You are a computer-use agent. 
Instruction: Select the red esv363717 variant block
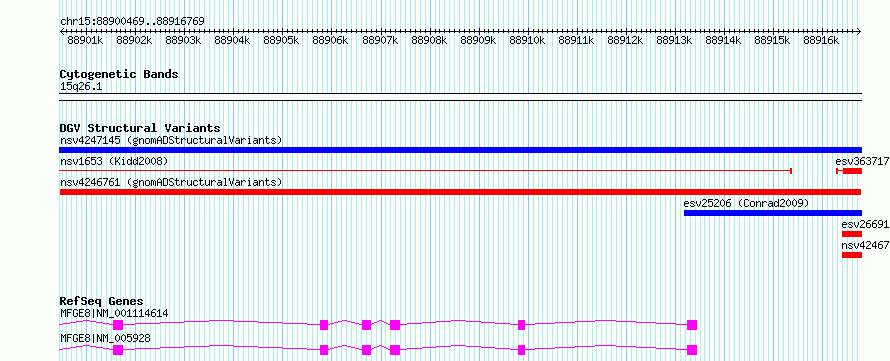852,171
